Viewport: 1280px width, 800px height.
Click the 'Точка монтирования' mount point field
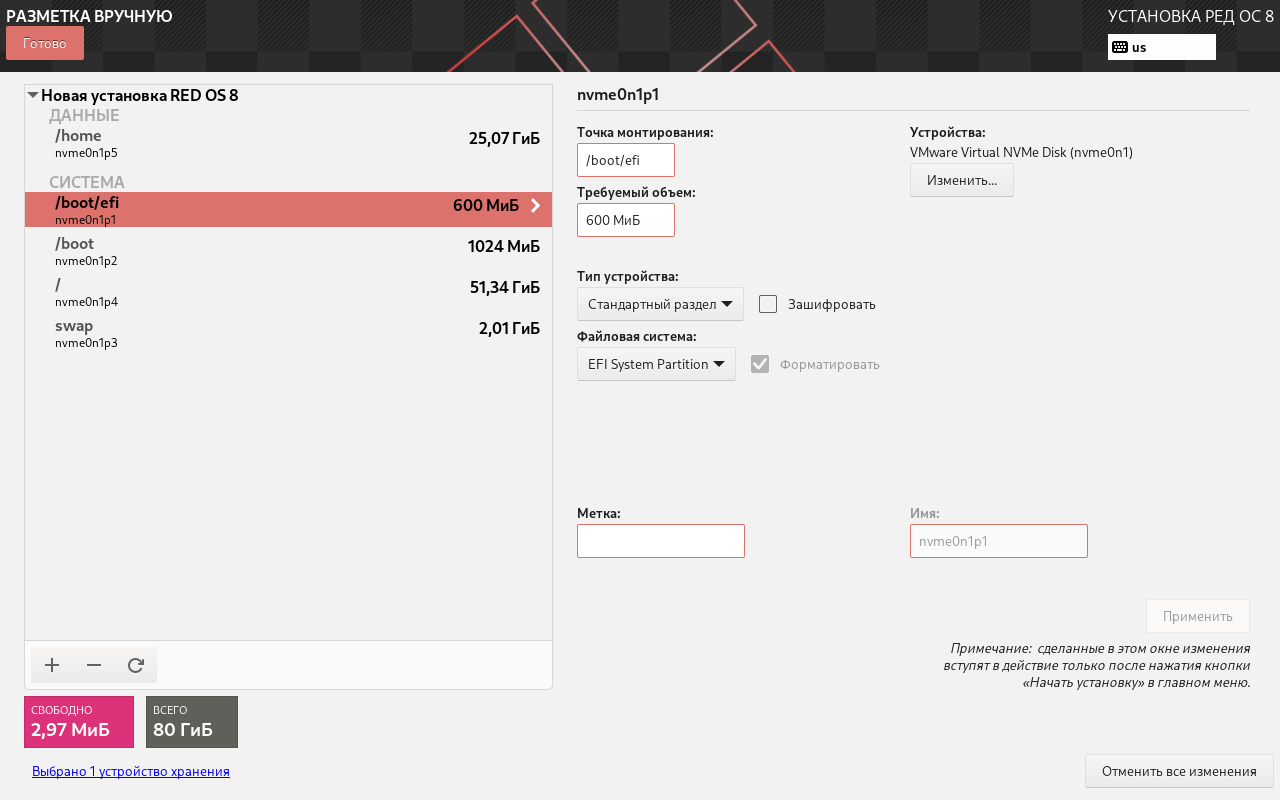(626, 160)
